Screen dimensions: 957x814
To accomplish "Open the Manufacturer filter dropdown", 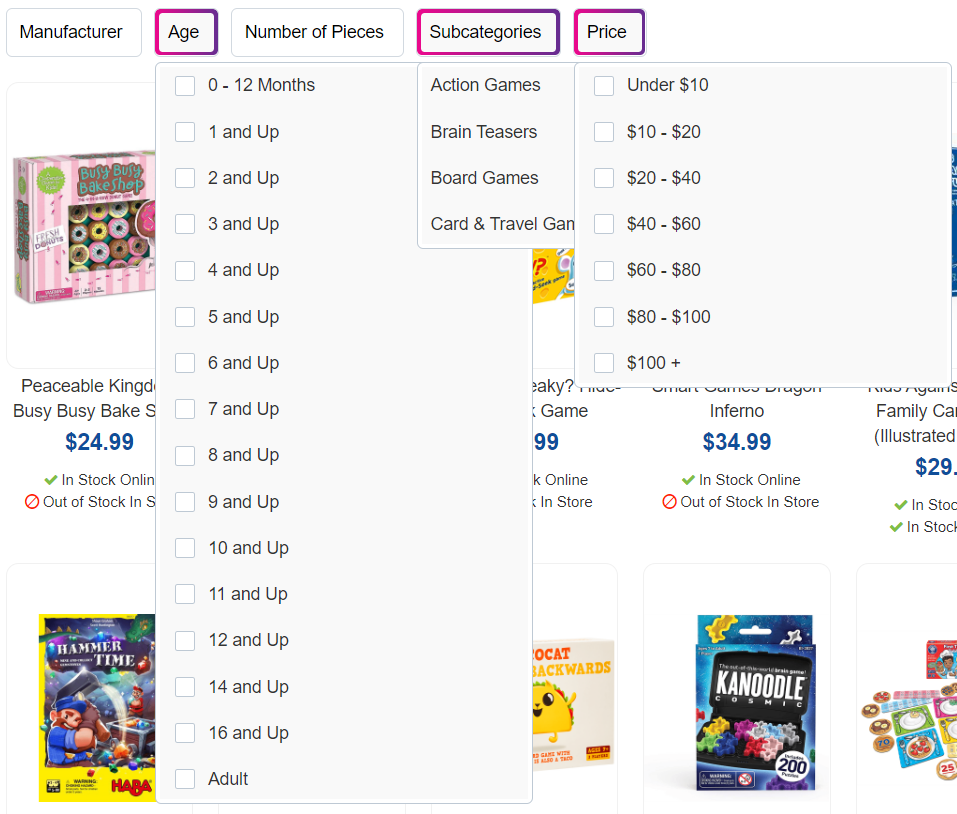I will click(73, 31).
